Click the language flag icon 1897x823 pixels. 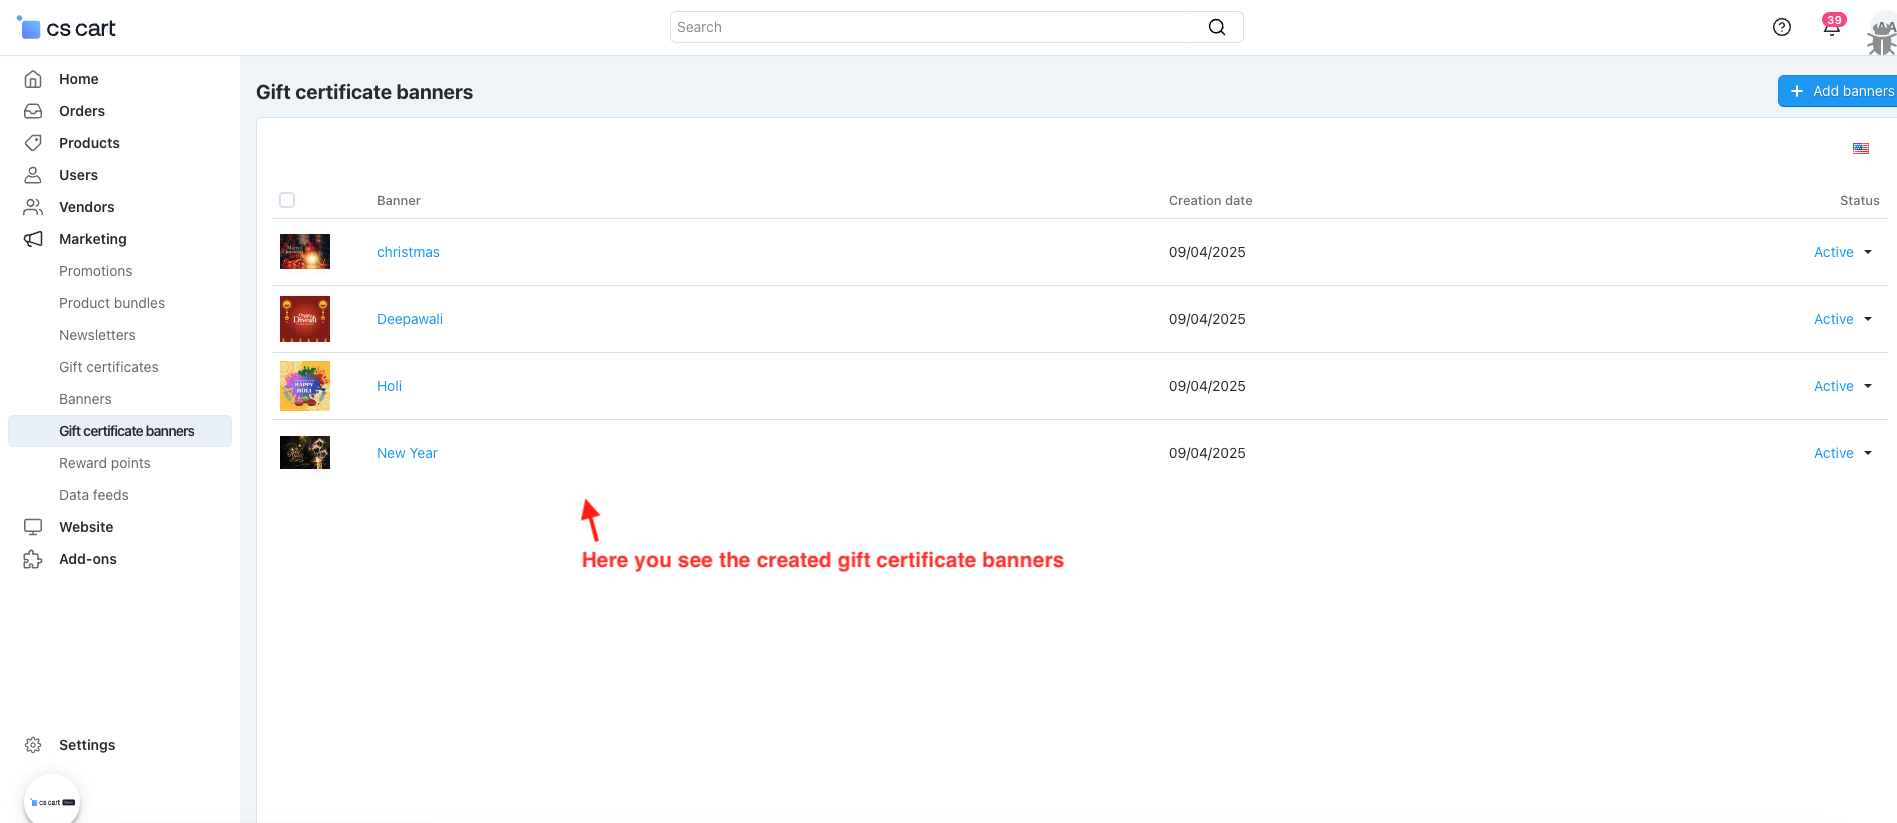(x=1860, y=148)
